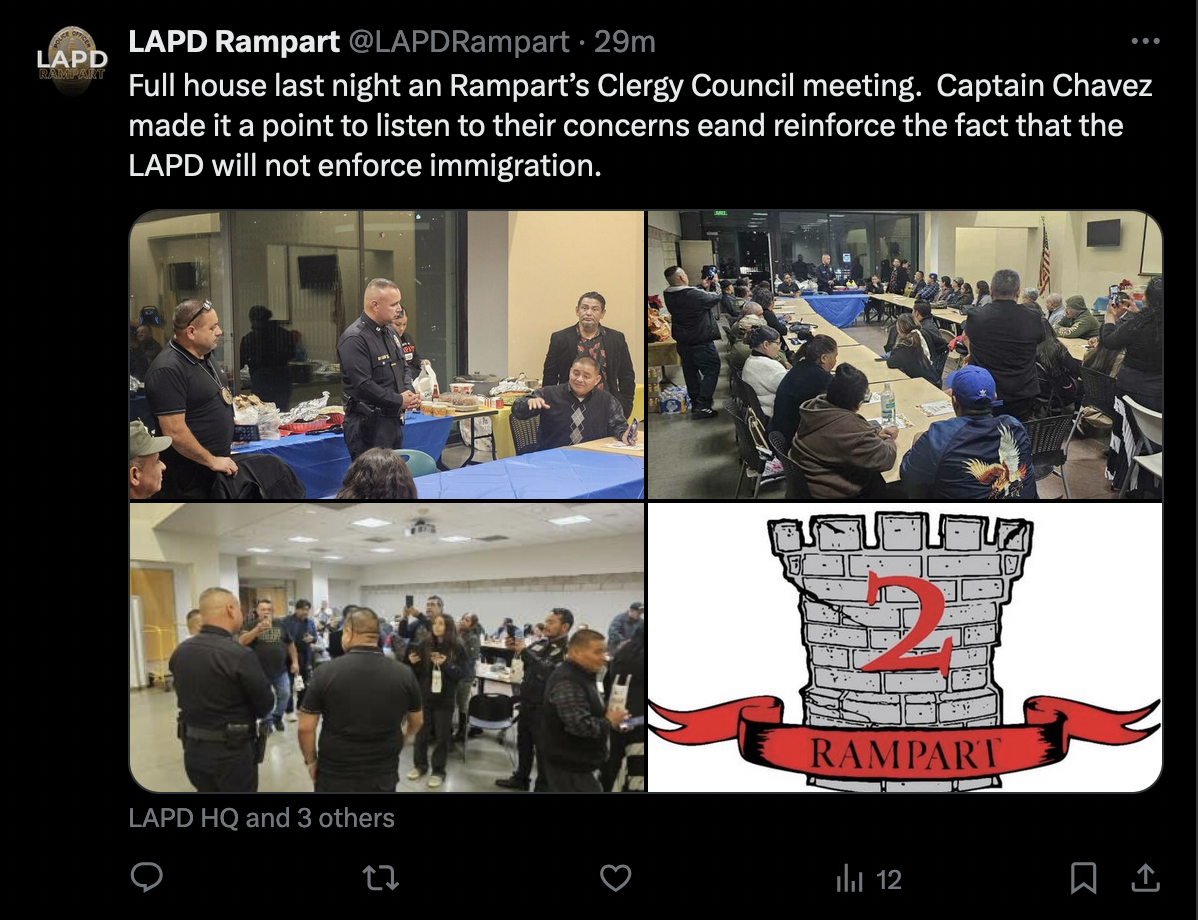Screen dimensions: 1198x920
Task: Click tweet line about listening to concerns
Action: pyautogui.click(x=626, y=125)
